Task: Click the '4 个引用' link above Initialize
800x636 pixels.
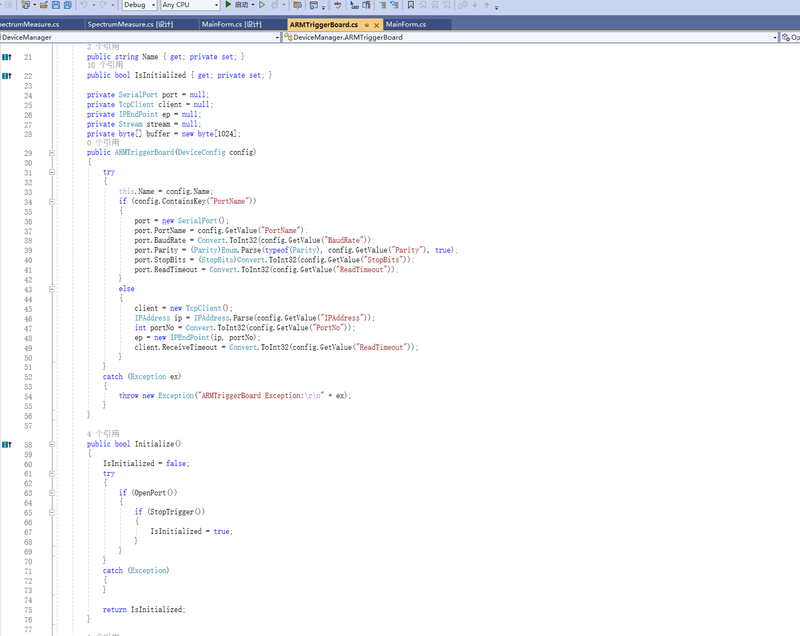Action: pos(103,434)
